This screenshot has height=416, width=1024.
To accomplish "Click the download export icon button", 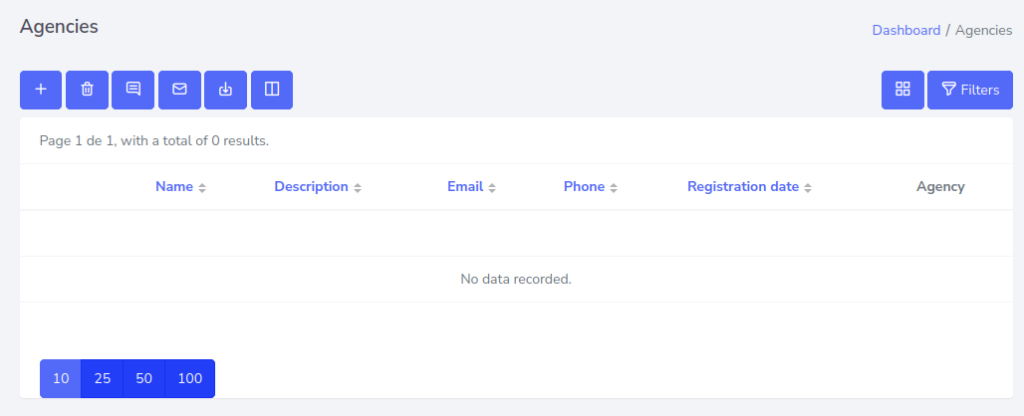I will [226, 90].
